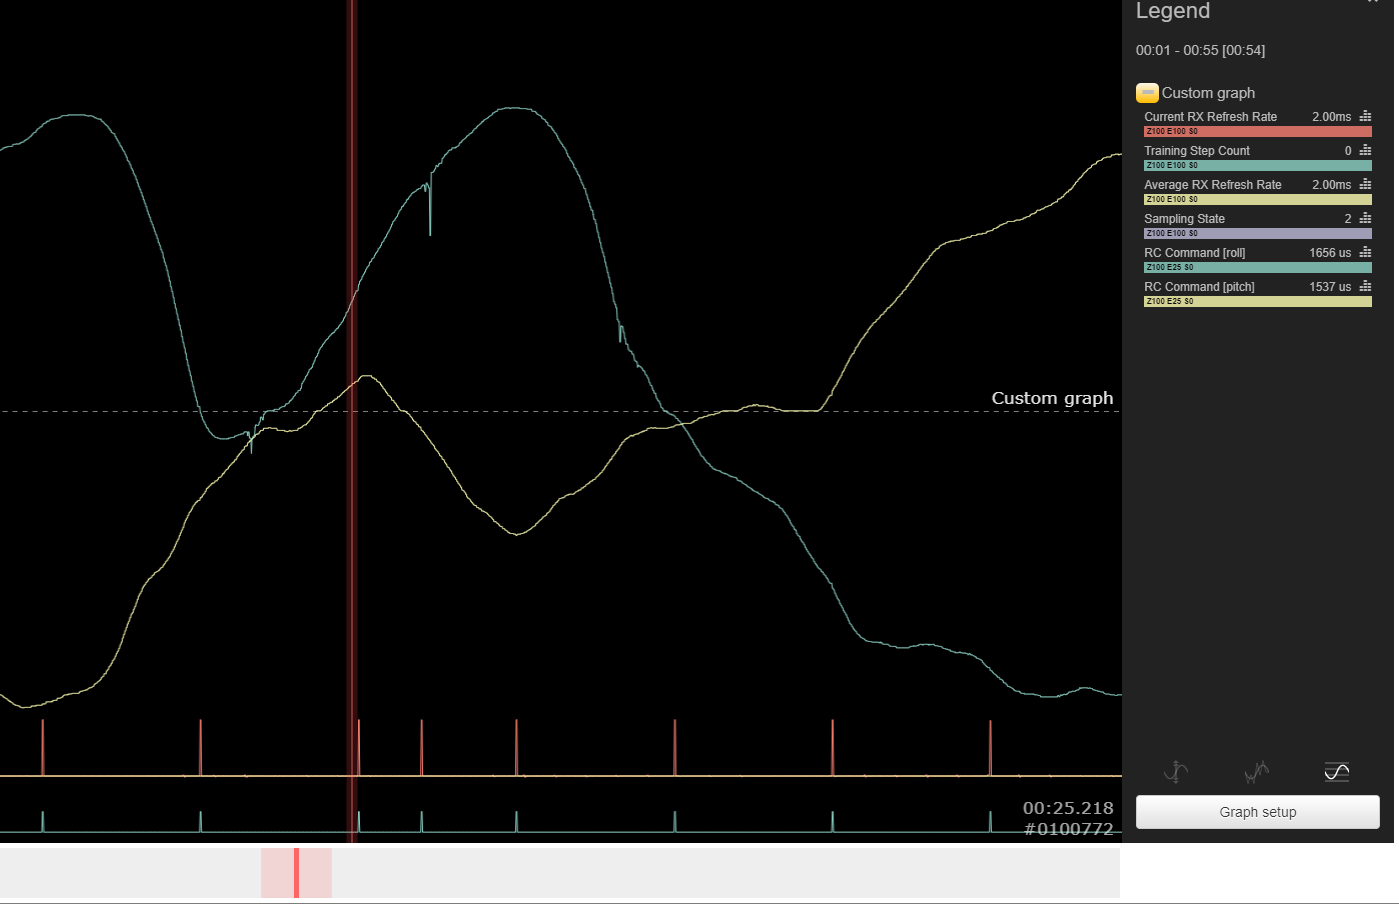Click the yellow Average RX Refresh Rate color bar

1258,199
